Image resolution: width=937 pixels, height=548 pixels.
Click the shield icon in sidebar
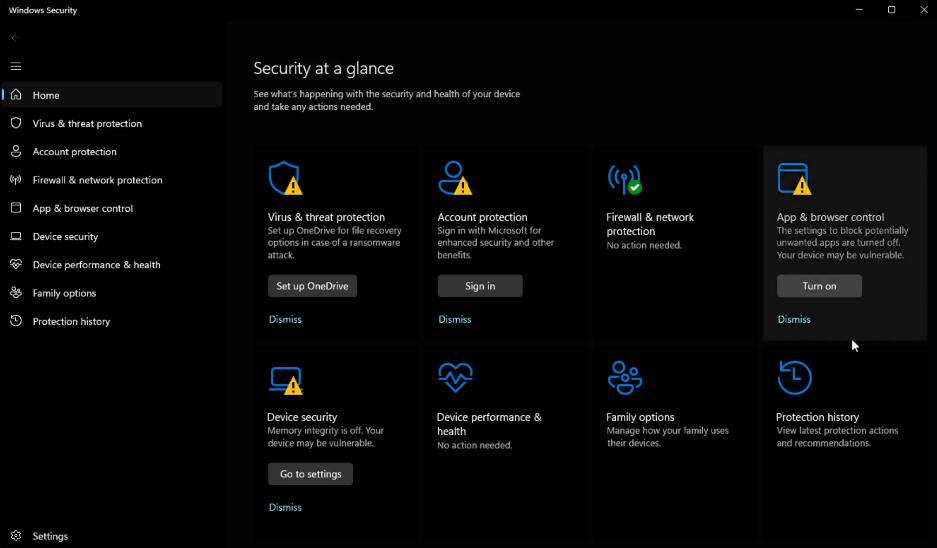coord(16,123)
